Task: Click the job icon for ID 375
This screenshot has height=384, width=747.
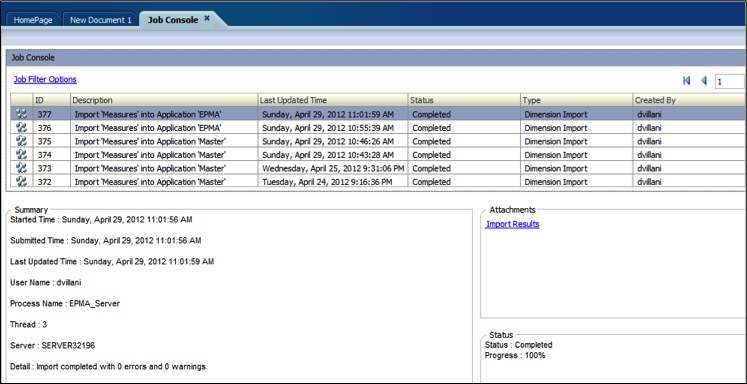Action: (21, 141)
